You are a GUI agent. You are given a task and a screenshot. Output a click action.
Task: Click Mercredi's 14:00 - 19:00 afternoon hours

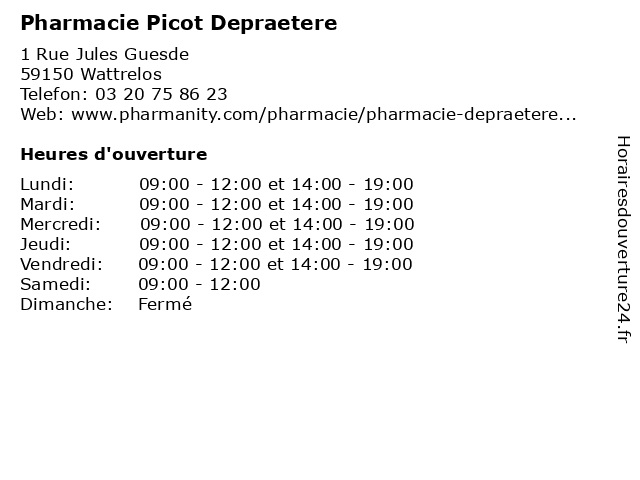pos(353,224)
